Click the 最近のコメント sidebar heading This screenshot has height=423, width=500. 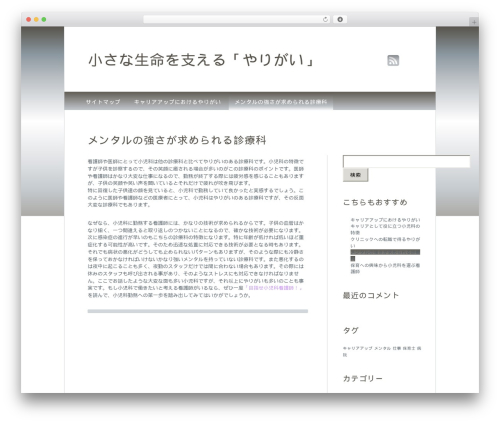coord(371,295)
